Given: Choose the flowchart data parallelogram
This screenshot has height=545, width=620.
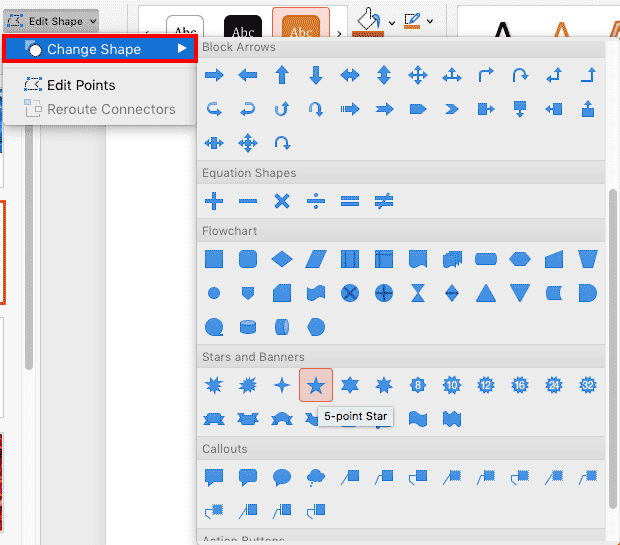Looking at the screenshot, I should point(316,259).
